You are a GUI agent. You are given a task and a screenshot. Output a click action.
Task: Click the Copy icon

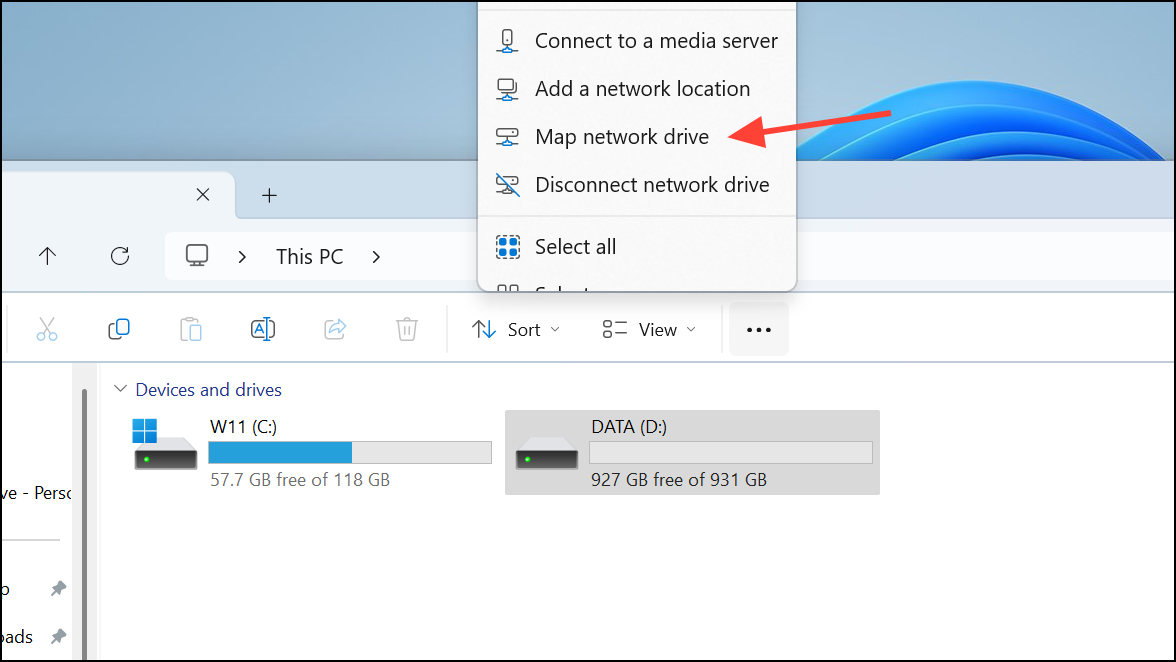click(119, 328)
